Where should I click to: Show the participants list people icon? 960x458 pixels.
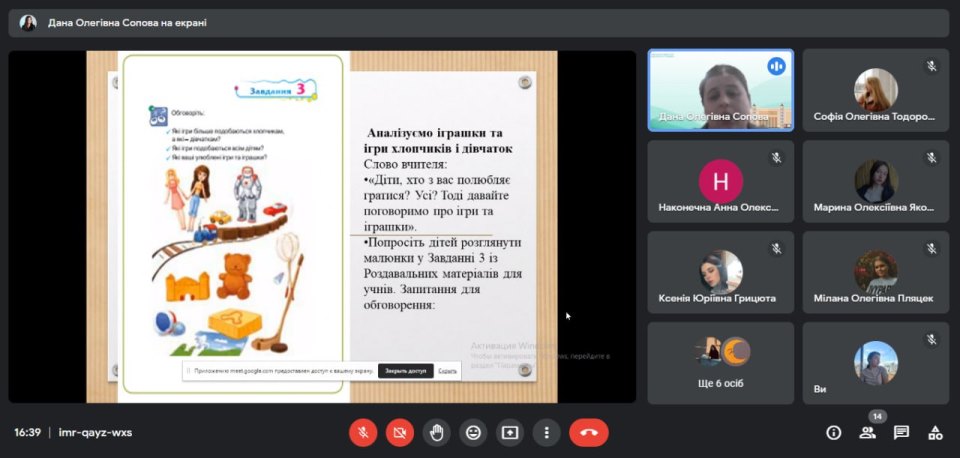tap(867, 433)
